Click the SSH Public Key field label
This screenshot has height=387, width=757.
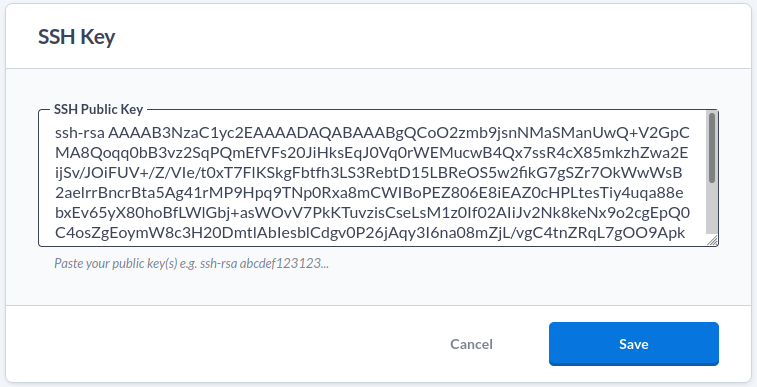[x=98, y=110]
